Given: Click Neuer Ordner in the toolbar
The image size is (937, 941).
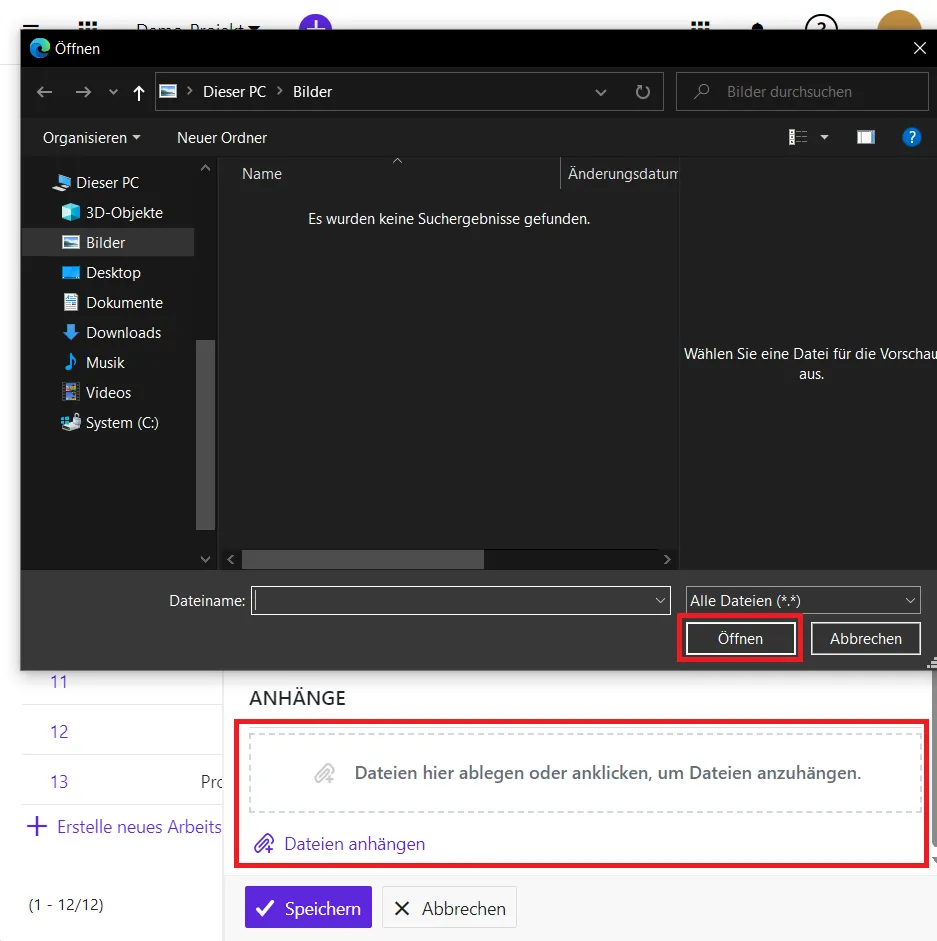Looking at the screenshot, I should point(222,137).
